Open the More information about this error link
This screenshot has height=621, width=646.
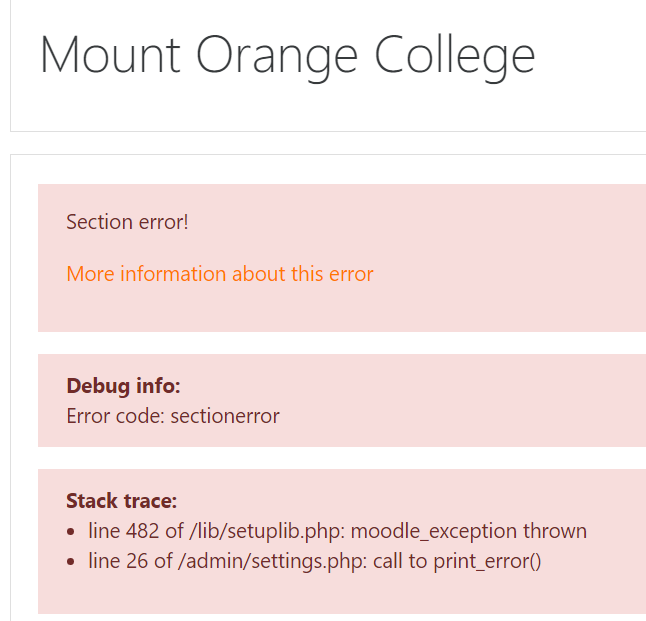pos(220,274)
